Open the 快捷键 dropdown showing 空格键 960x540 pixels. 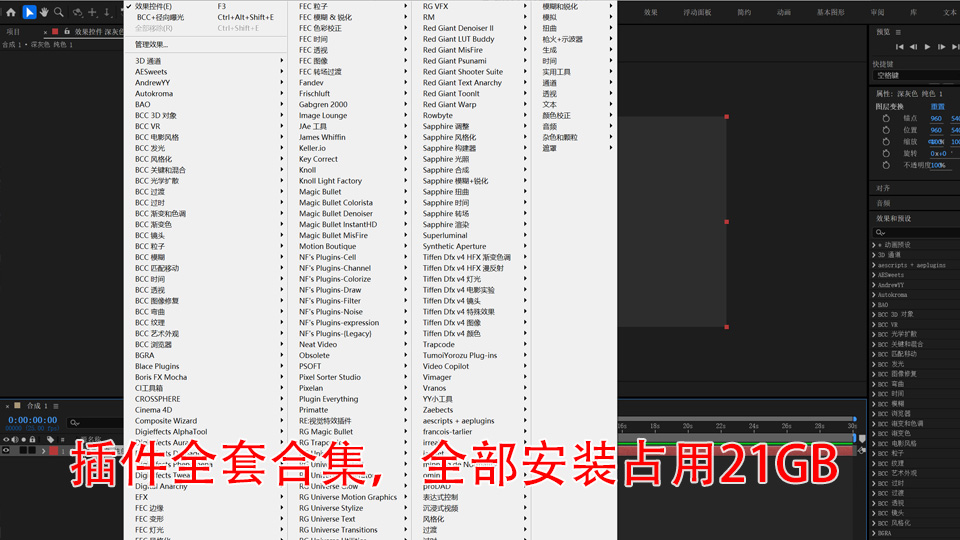coord(910,75)
